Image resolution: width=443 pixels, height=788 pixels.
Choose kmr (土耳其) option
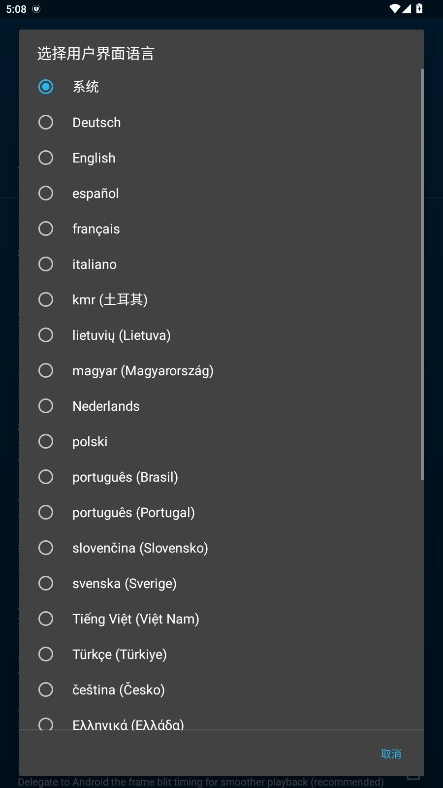pyautogui.click(x=221, y=300)
